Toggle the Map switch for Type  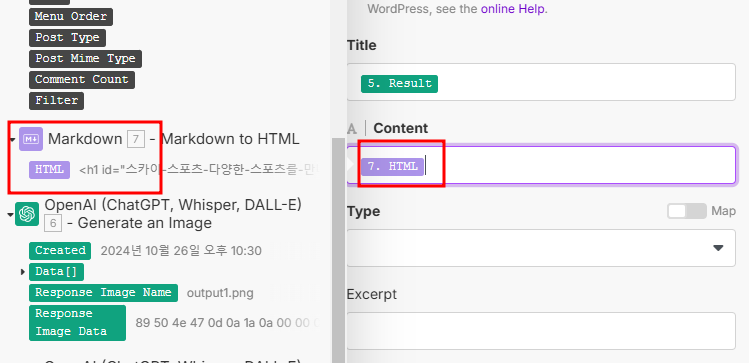[686, 211]
